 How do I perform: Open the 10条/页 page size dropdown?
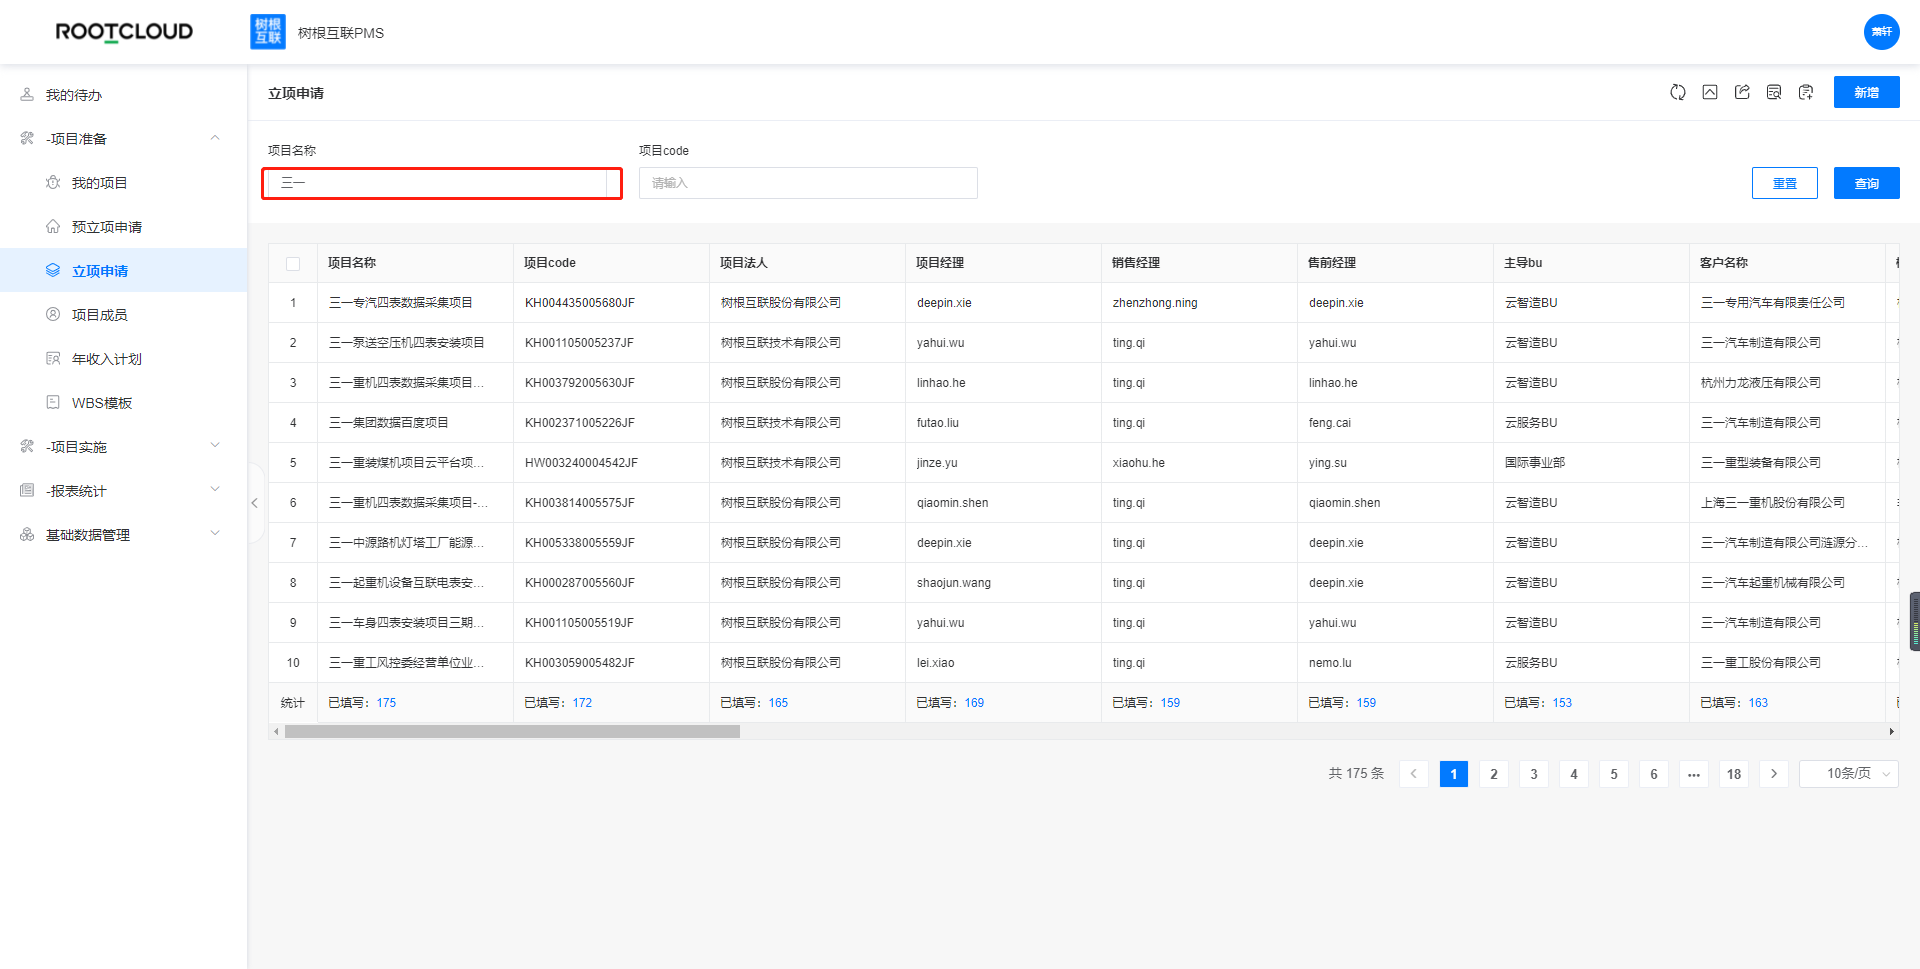[x=1849, y=774]
